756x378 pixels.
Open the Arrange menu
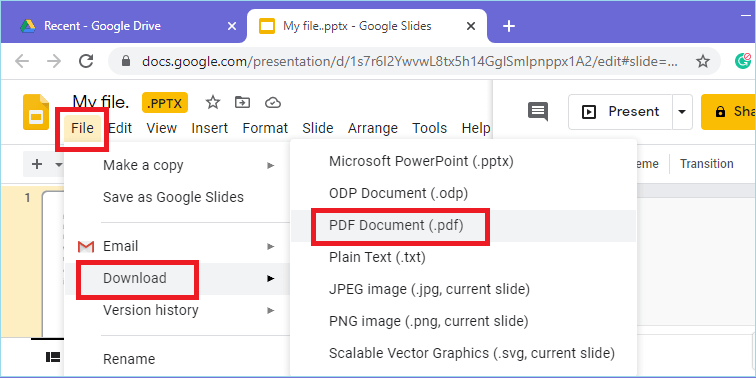pos(373,128)
